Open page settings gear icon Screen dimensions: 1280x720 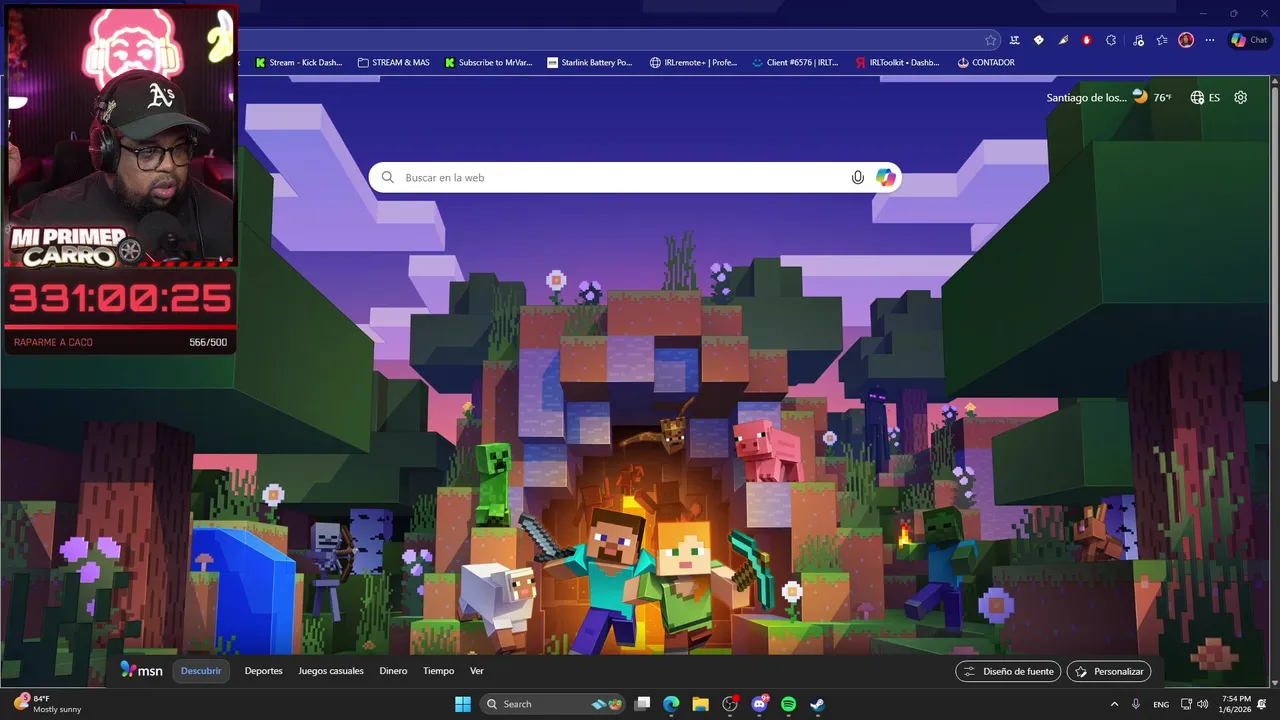[x=1240, y=97]
